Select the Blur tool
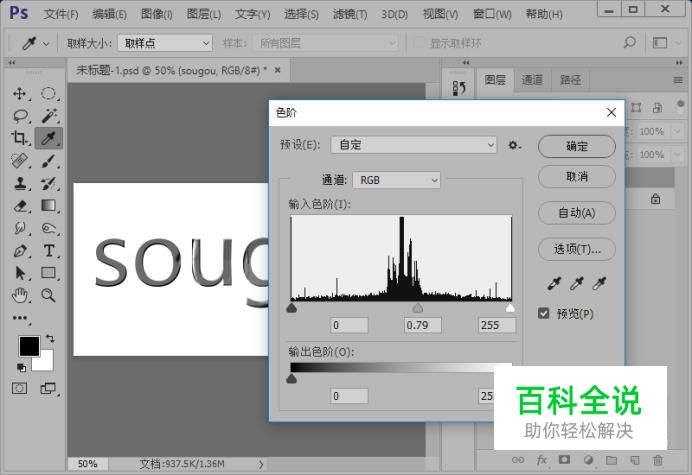The height and width of the screenshot is (475, 692). (20, 228)
